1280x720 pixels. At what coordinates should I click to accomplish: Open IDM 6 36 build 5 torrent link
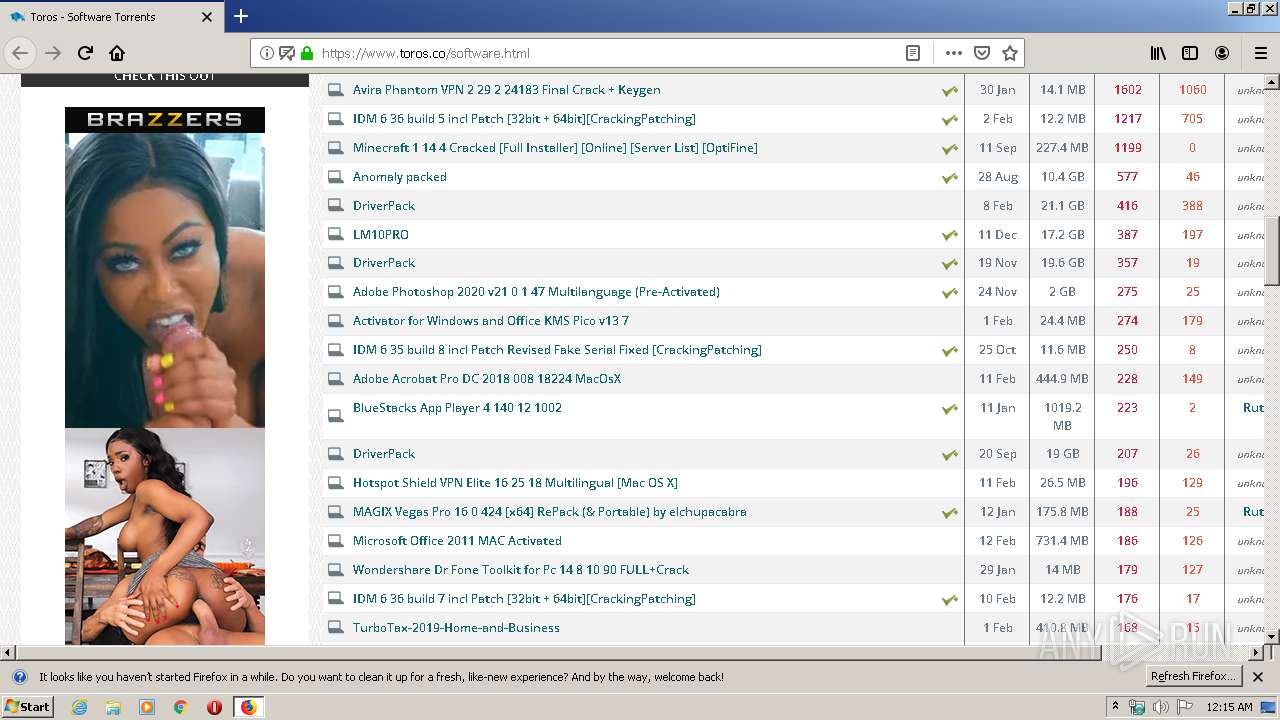point(524,119)
